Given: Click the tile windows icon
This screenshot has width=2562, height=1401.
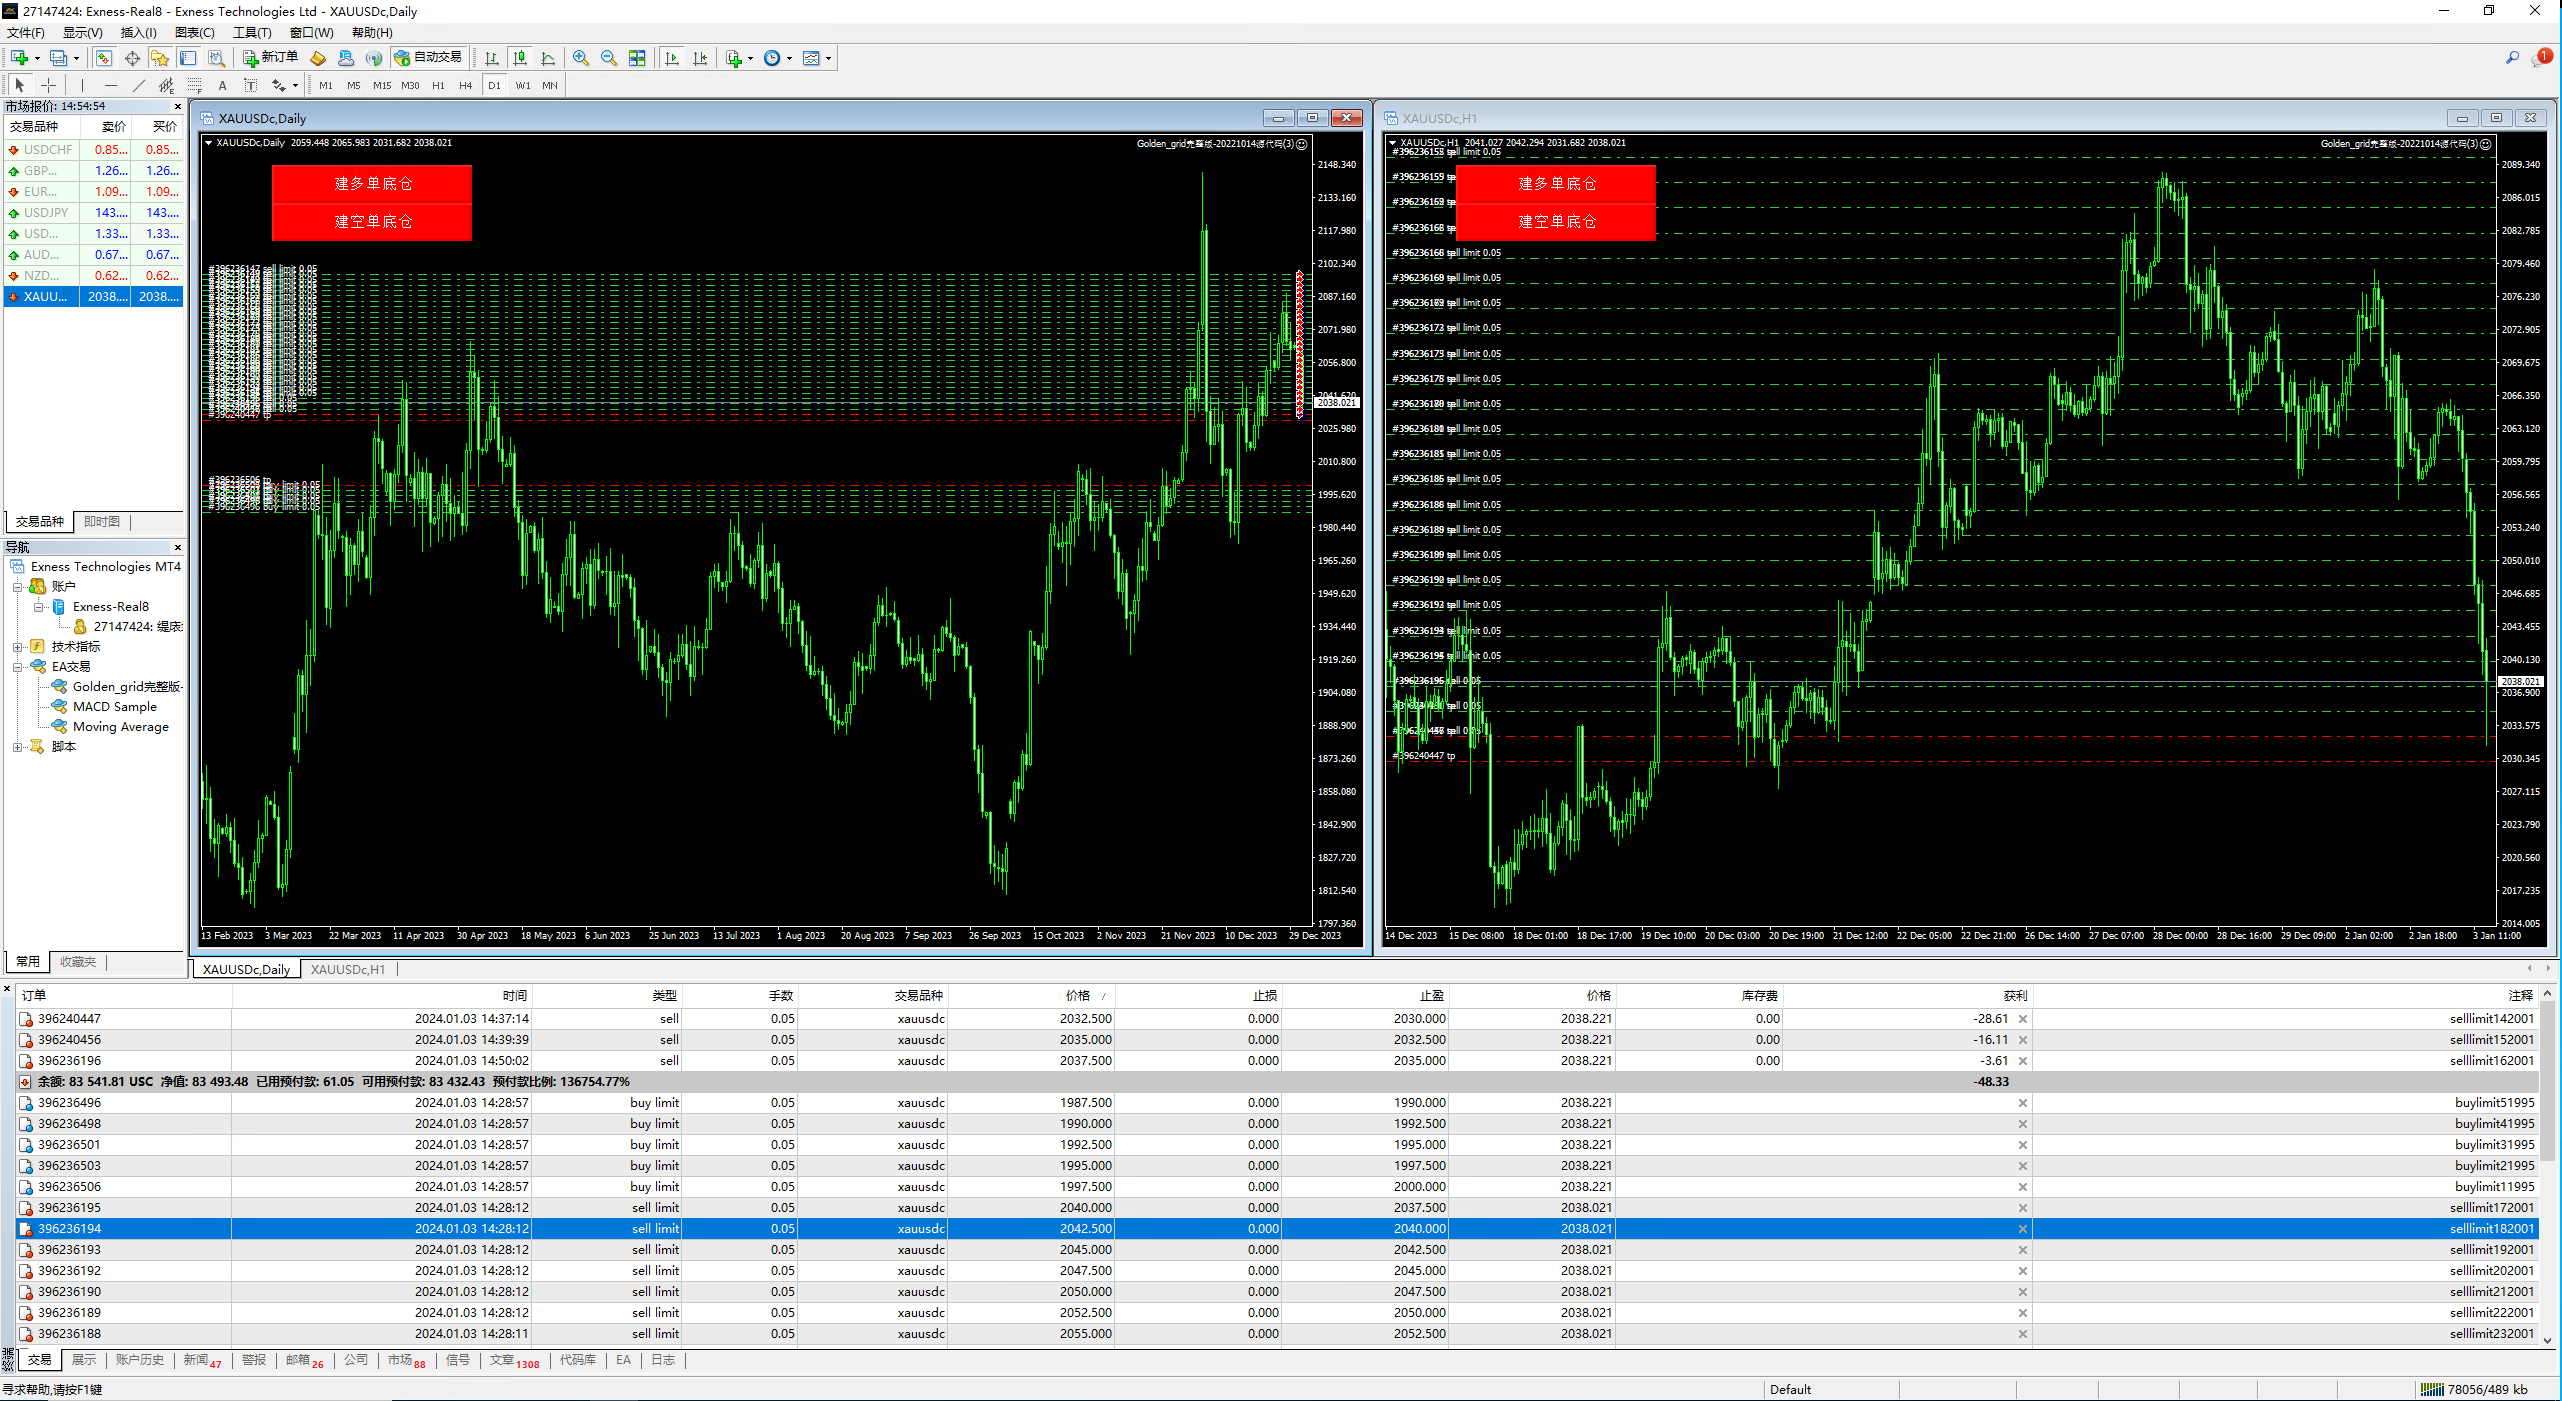Looking at the screenshot, I should 637,58.
